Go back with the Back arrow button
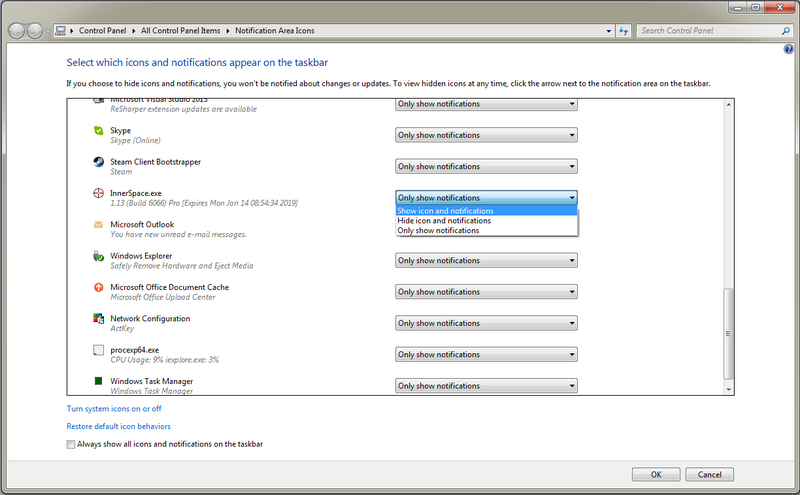The height and width of the screenshot is (495, 800). click(x=16, y=31)
